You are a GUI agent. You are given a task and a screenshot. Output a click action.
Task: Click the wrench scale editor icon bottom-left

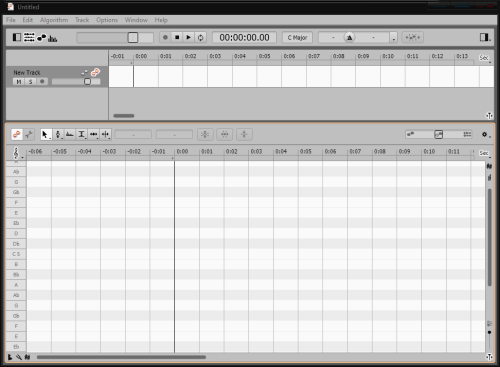tap(19, 357)
